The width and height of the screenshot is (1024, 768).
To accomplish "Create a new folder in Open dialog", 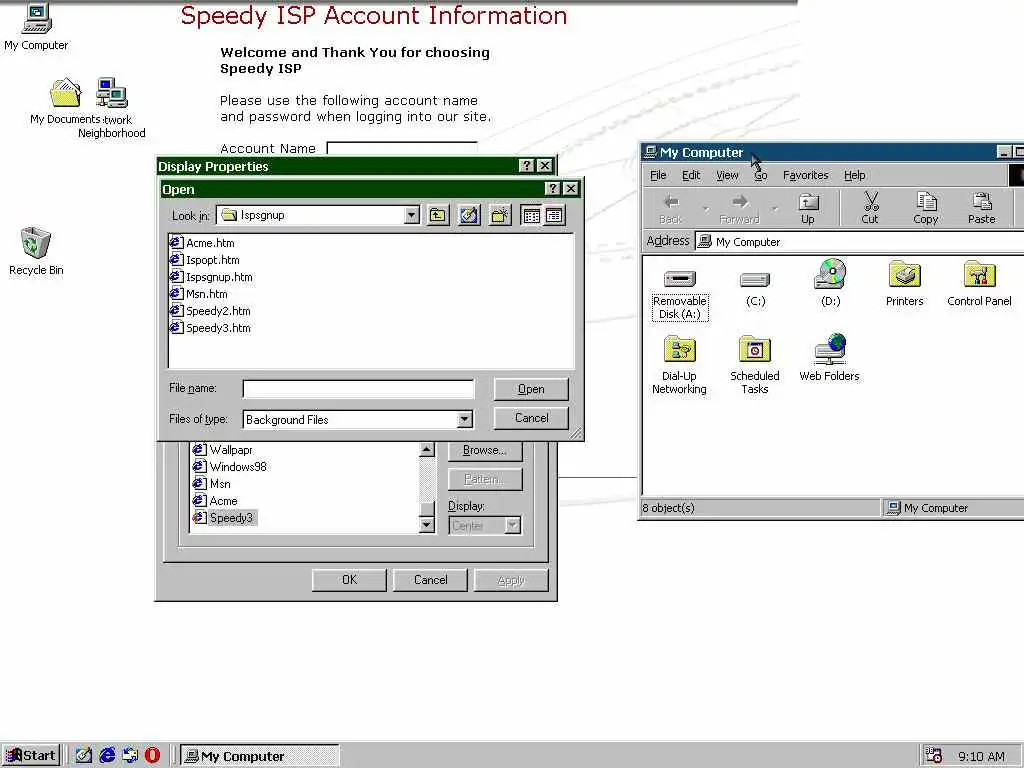I will pyautogui.click(x=500, y=216).
